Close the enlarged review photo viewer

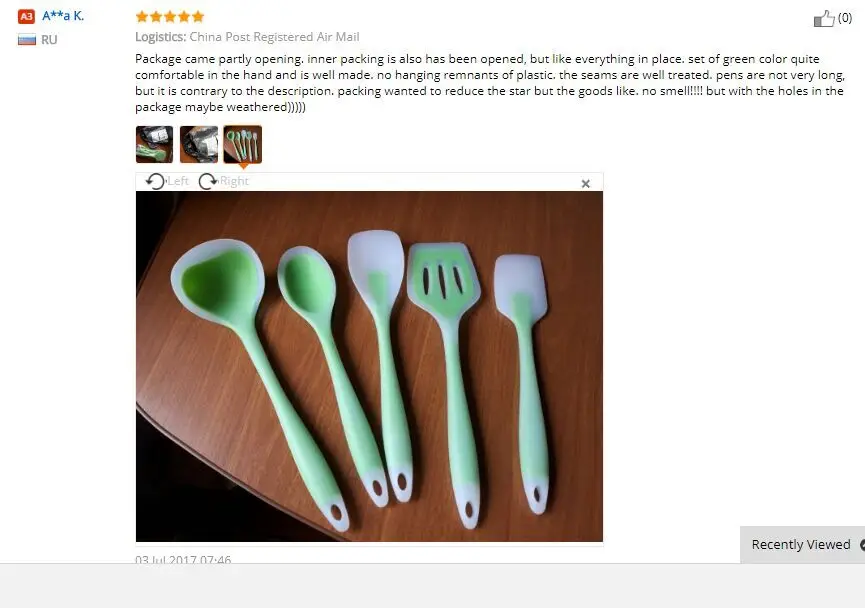[586, 184]
